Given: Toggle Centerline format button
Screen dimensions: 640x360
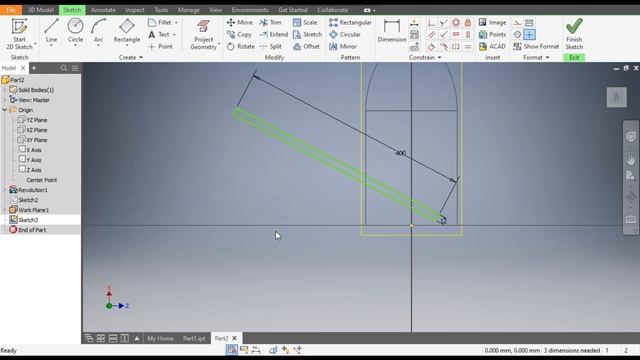Looking at the screenshot, I should 517,35.
